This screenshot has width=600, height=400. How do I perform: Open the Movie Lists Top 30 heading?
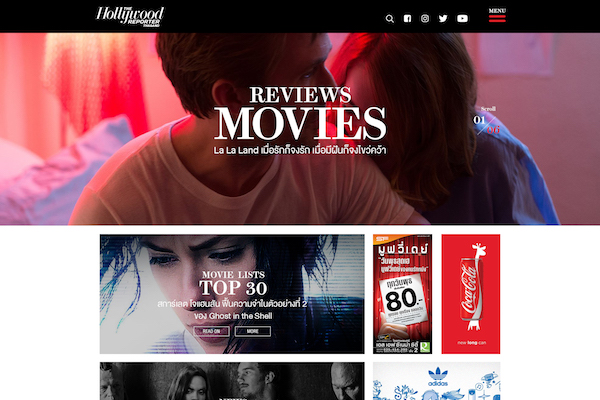click(x=233, y=284)
